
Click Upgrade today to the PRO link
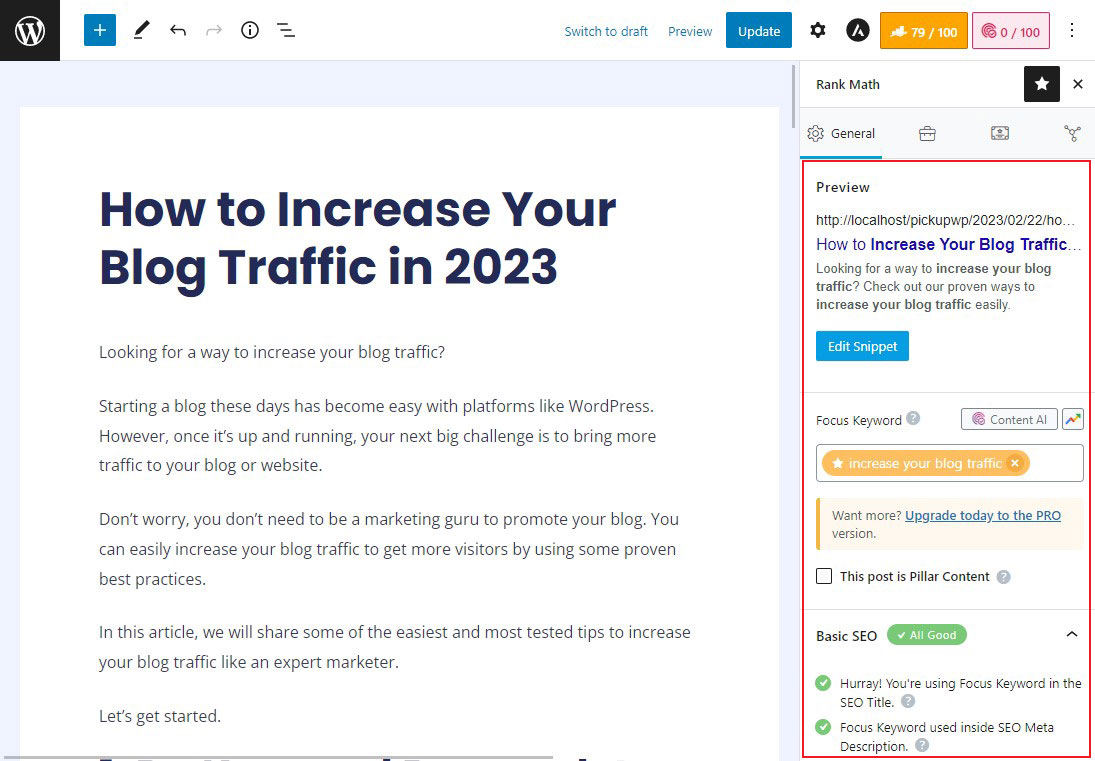click(x=983, y=515)
